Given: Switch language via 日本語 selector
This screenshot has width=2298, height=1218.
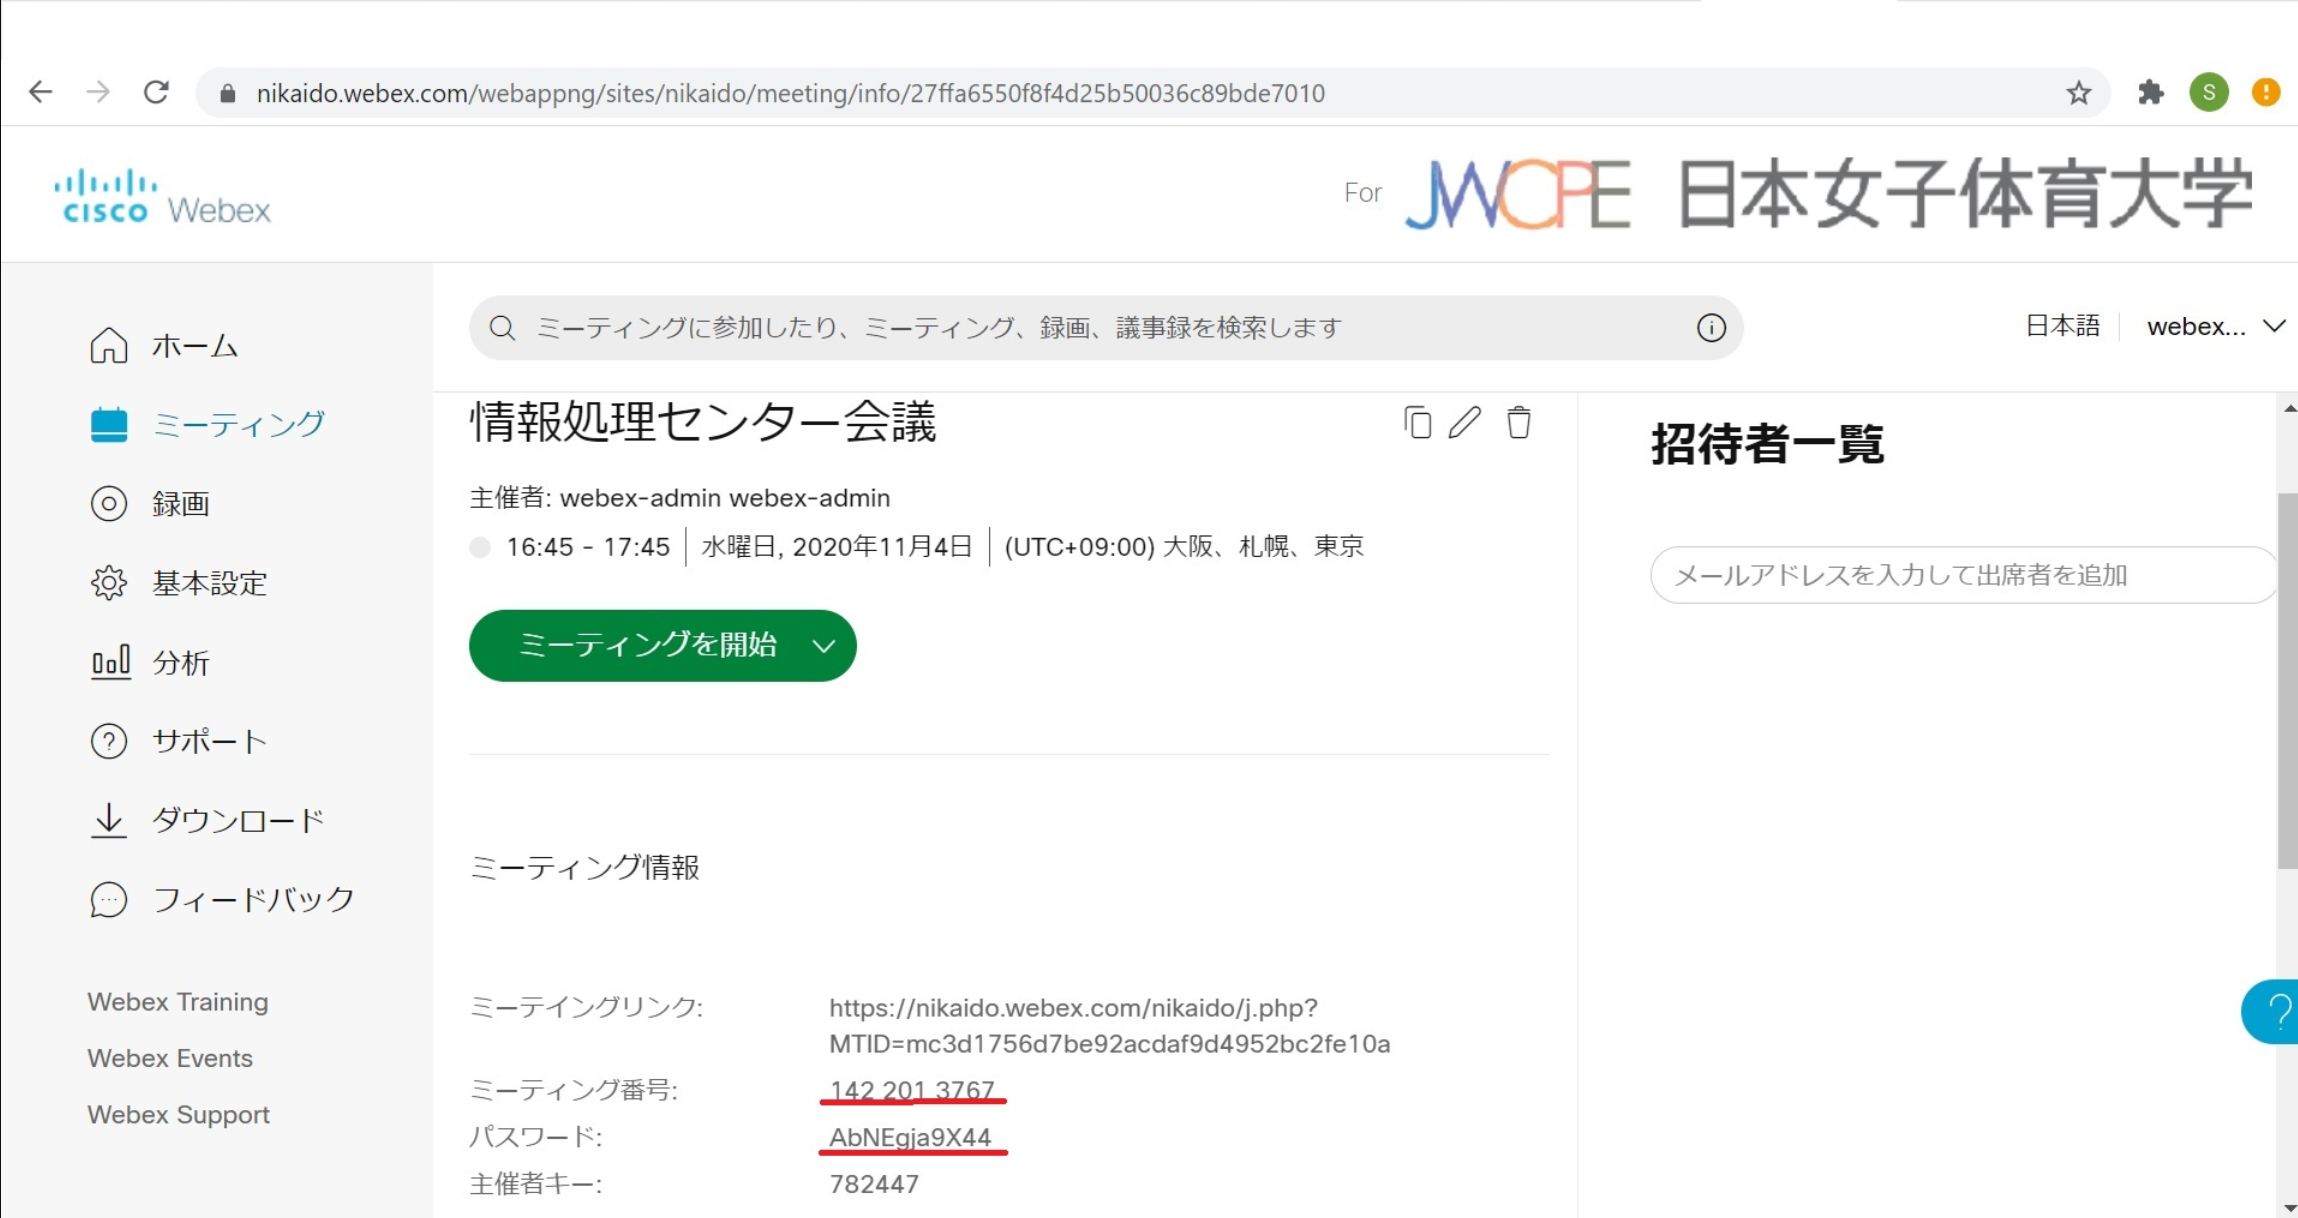Looking at the screenshot, I should 2062,325.
